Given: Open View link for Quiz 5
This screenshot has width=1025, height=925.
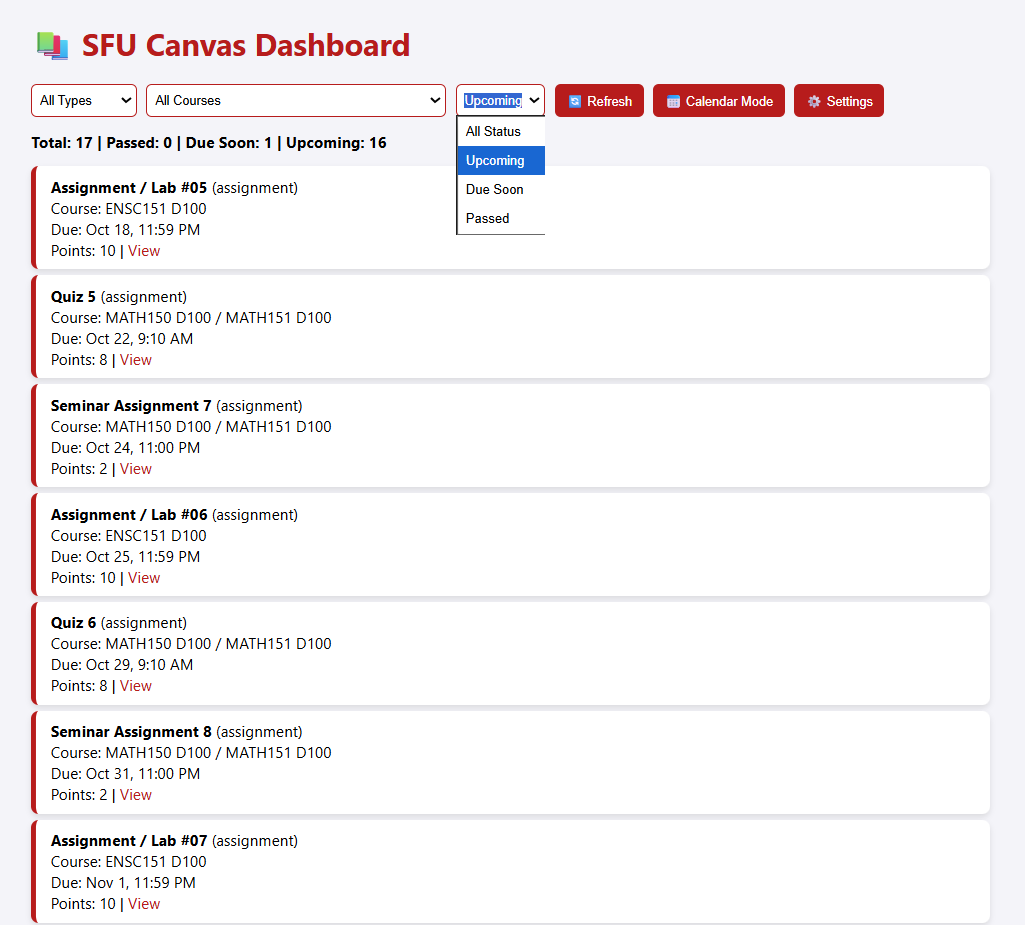Looking at the screenshot, I should [x=136, y=360].
